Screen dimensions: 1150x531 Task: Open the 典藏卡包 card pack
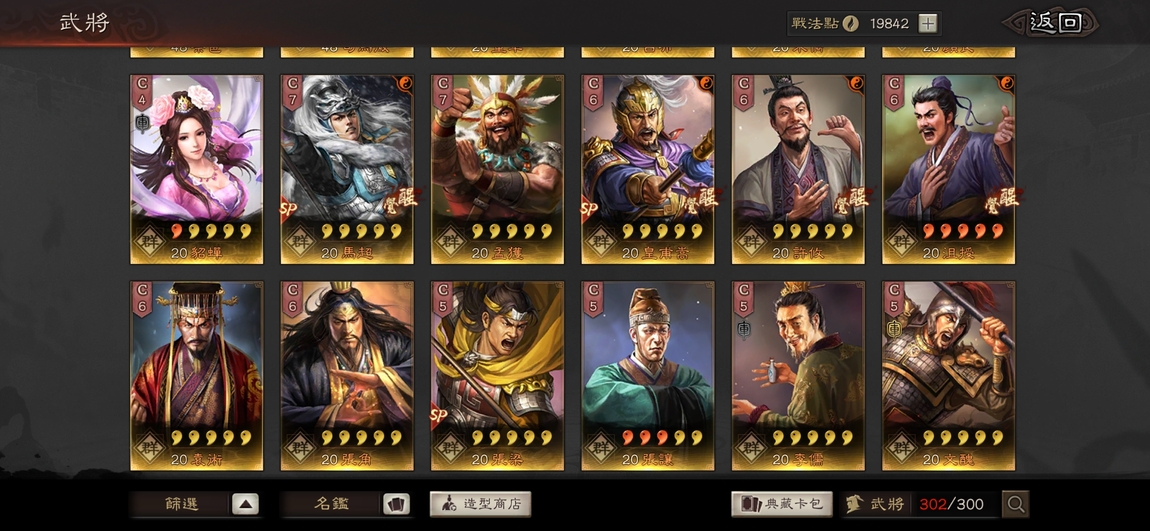tap(782, 504)
